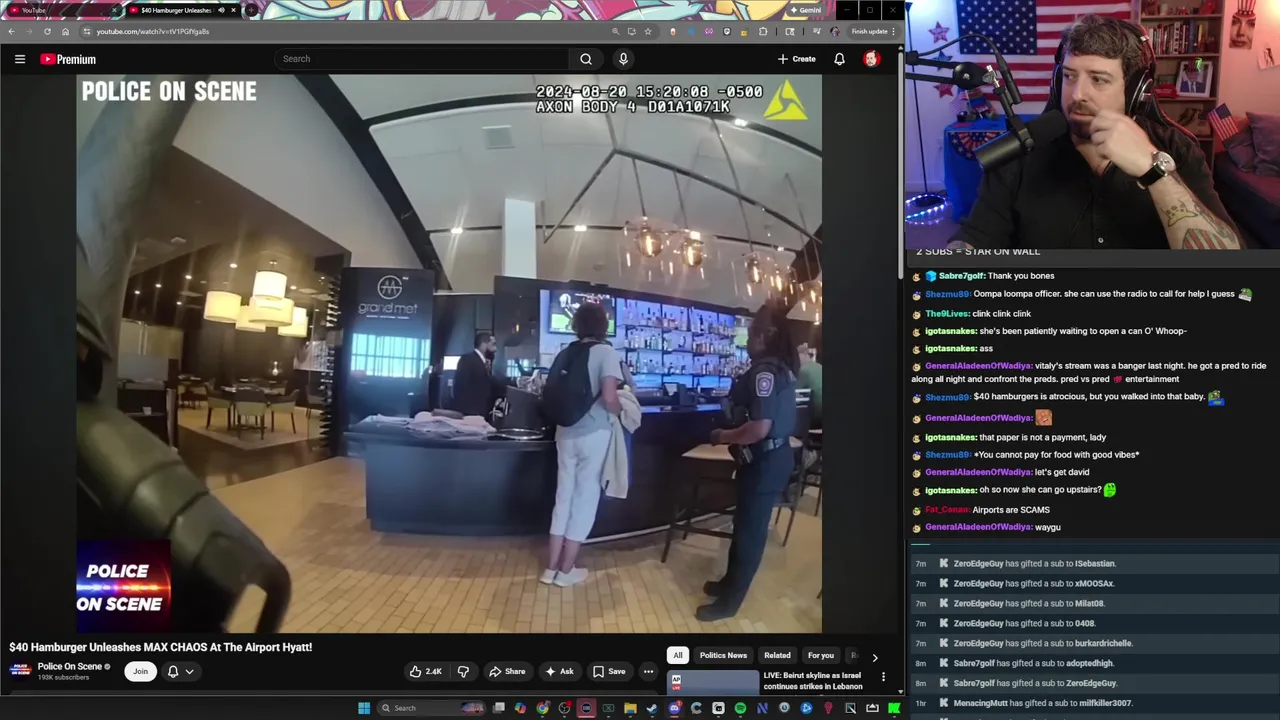The image size is (1280, 720).
Task: Open YouTube notifications bell
Action: [x=839, y=59]
